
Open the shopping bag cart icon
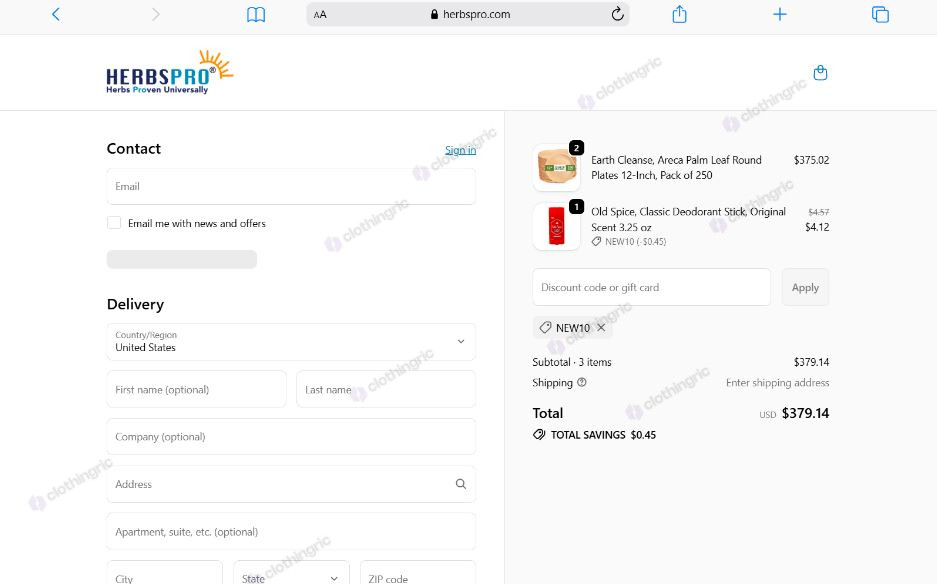click(820, 73)
